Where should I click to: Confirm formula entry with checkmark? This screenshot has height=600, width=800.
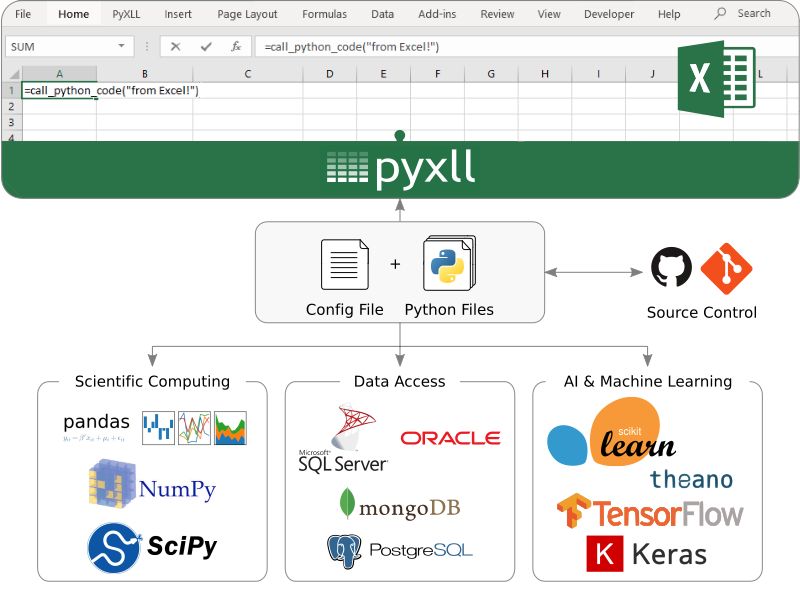point(206,46)
